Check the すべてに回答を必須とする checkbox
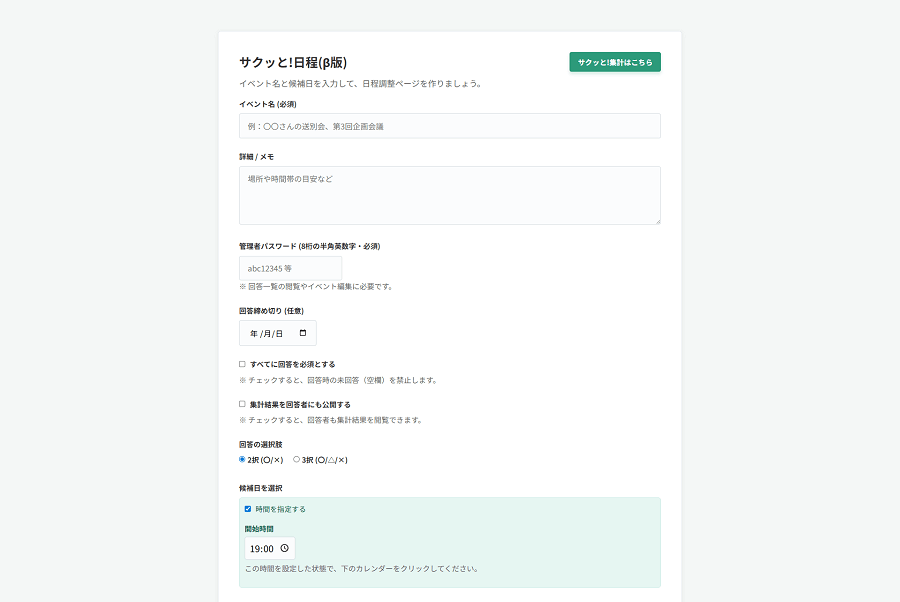The height and width of the screenshot is (602, 900). pos(242,364)
